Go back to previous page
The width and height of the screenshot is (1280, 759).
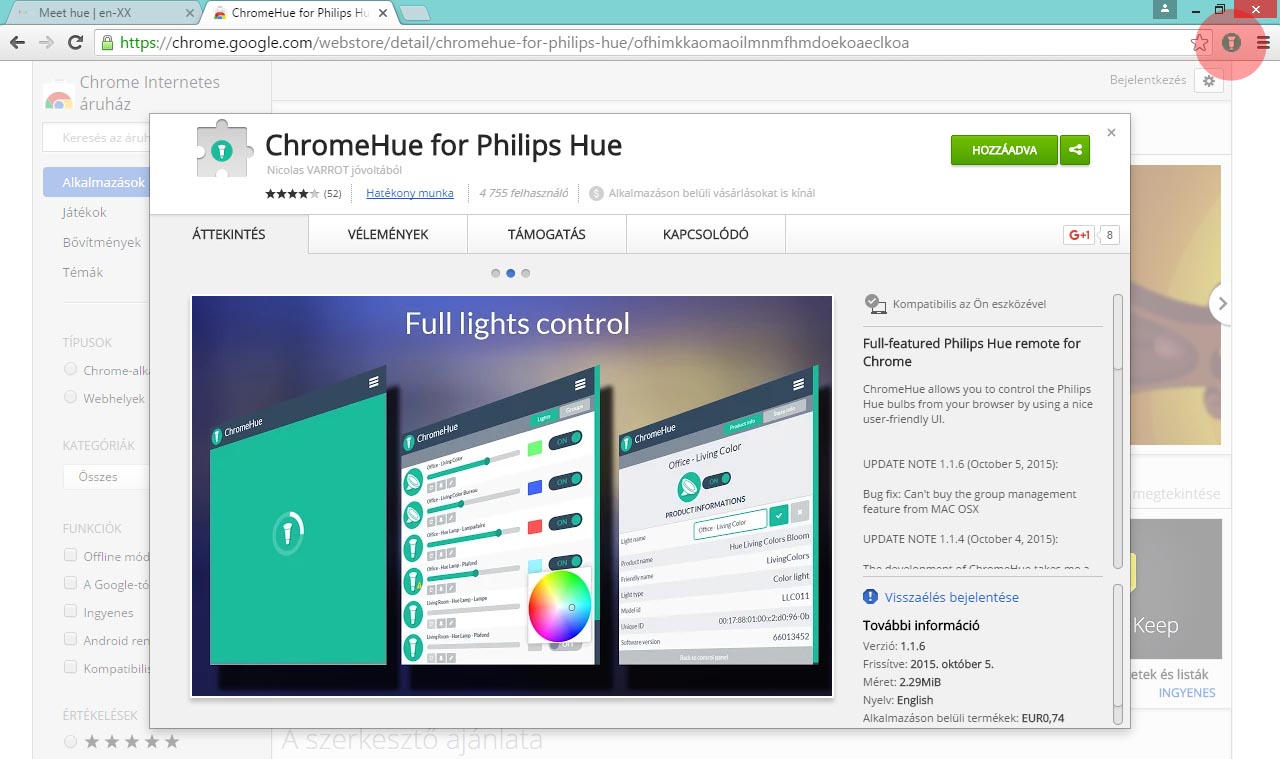coord(17,43)
